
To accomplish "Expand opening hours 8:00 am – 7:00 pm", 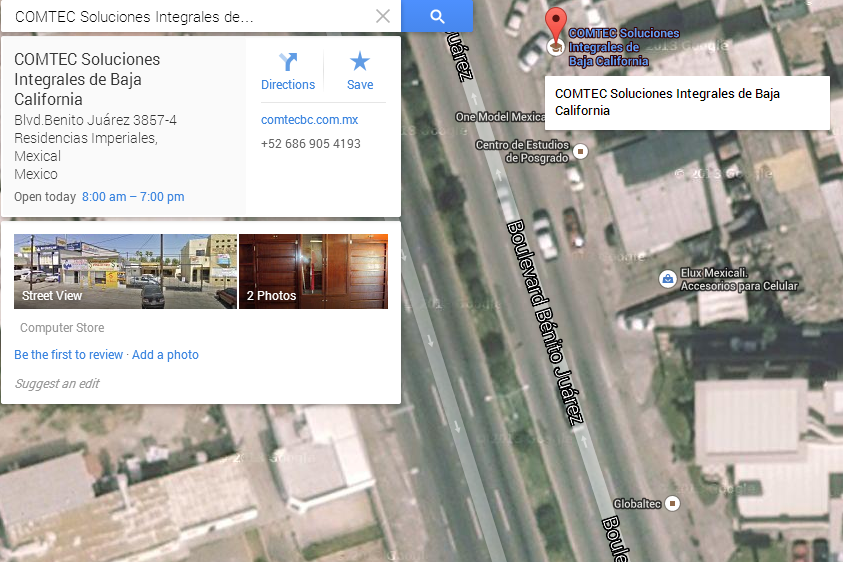I will [133, 197].
